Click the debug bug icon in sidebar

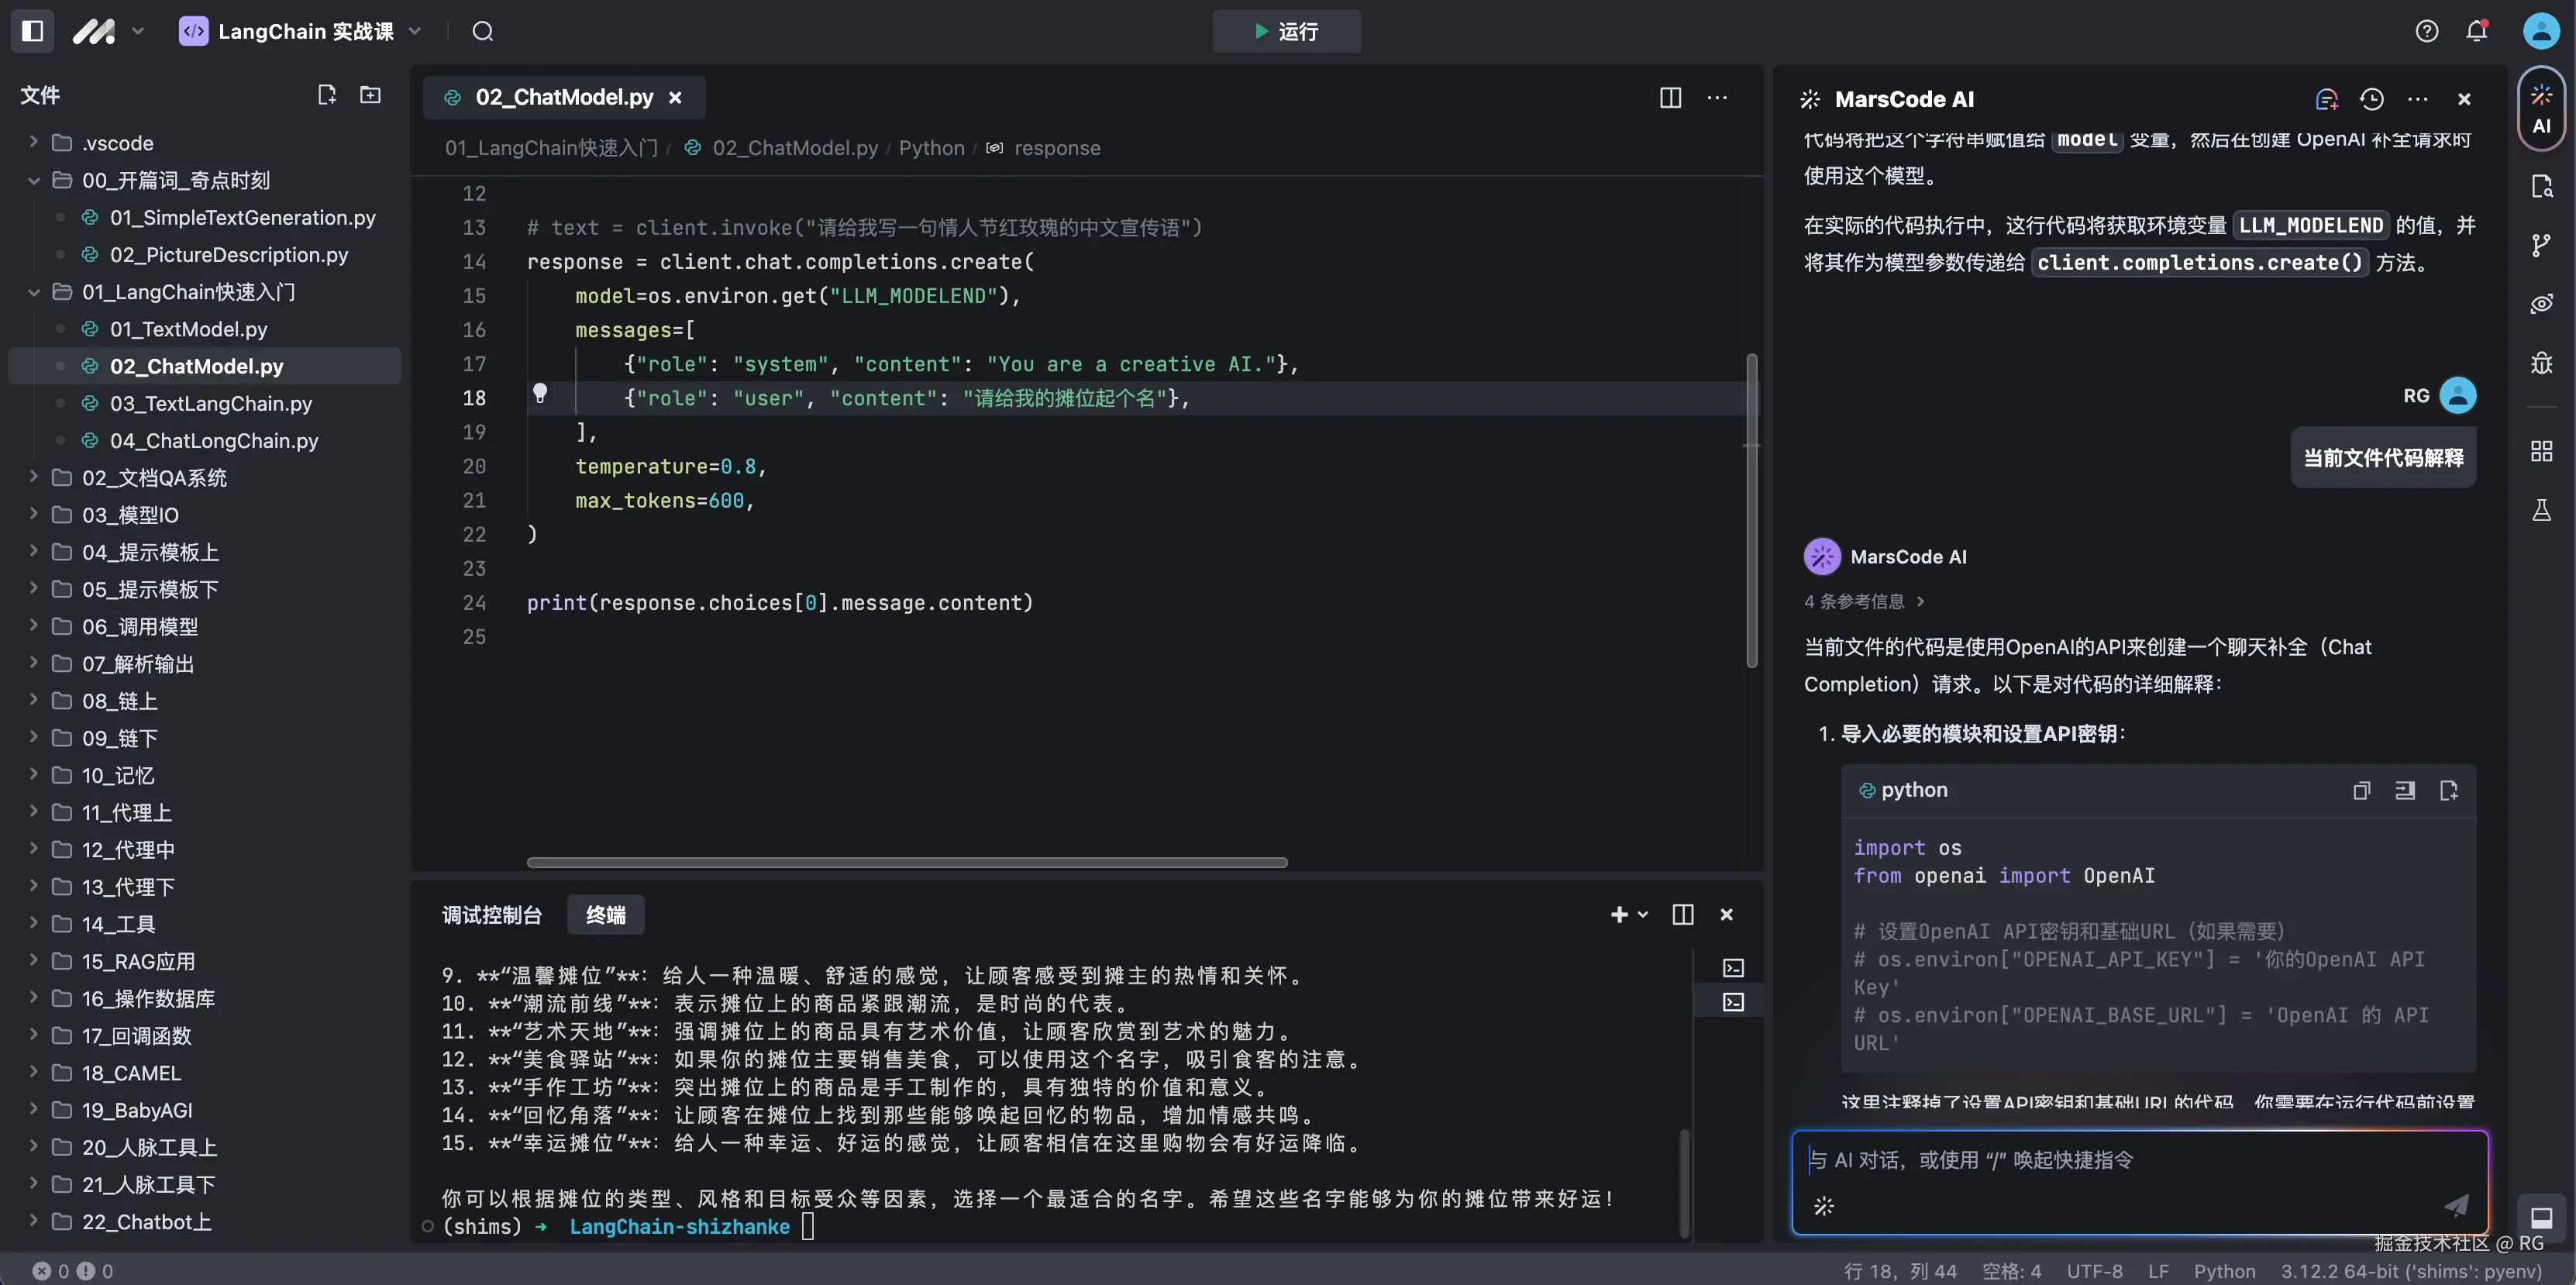click(2541, 363)
